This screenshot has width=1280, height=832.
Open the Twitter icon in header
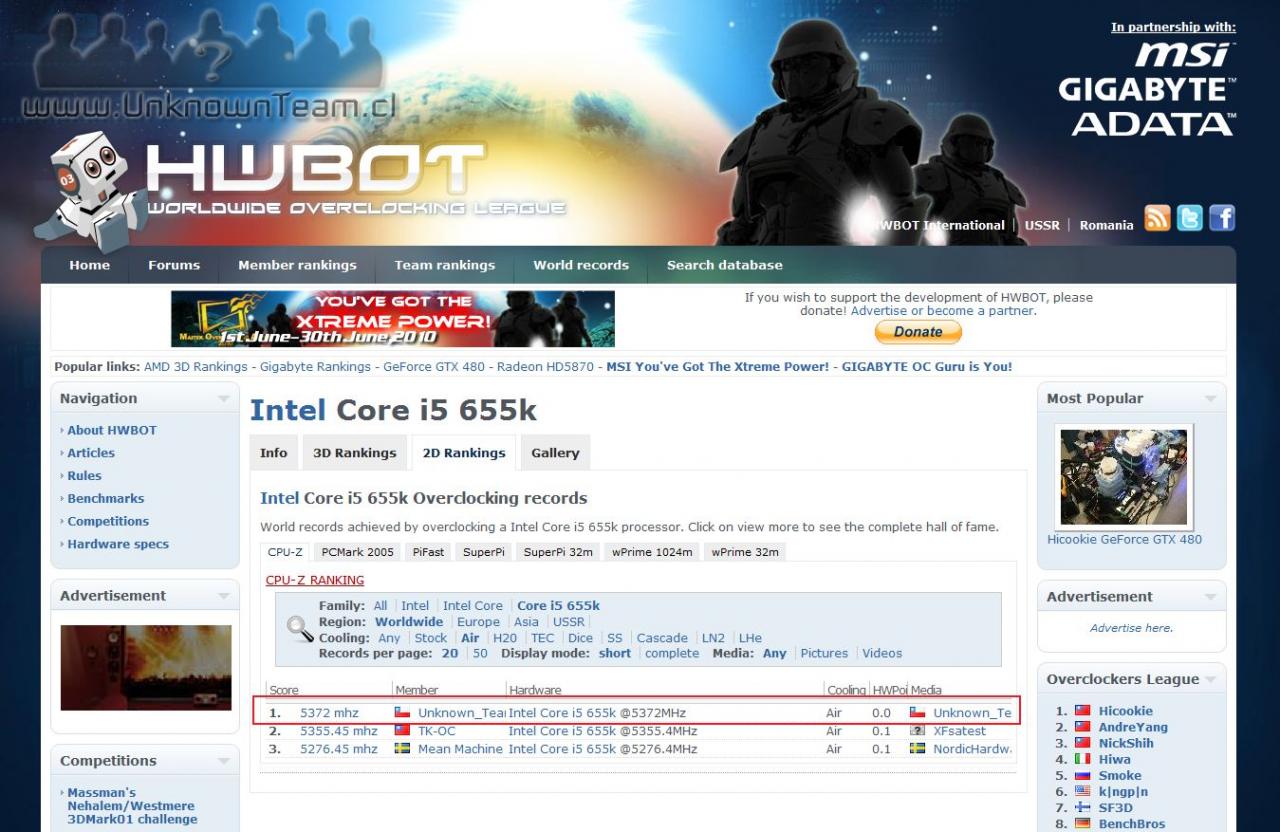(1189, 218)
